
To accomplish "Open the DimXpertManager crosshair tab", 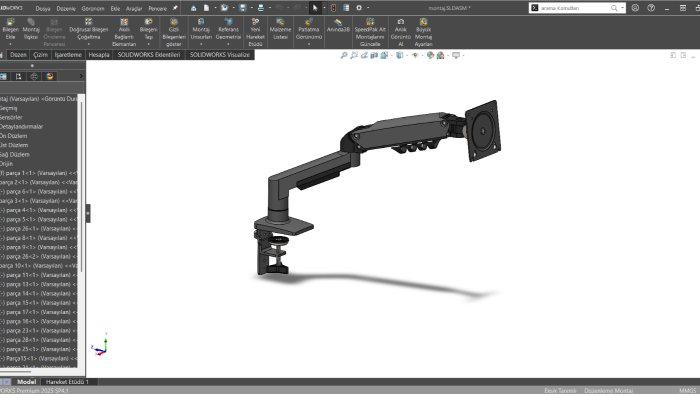I will 34,76.
